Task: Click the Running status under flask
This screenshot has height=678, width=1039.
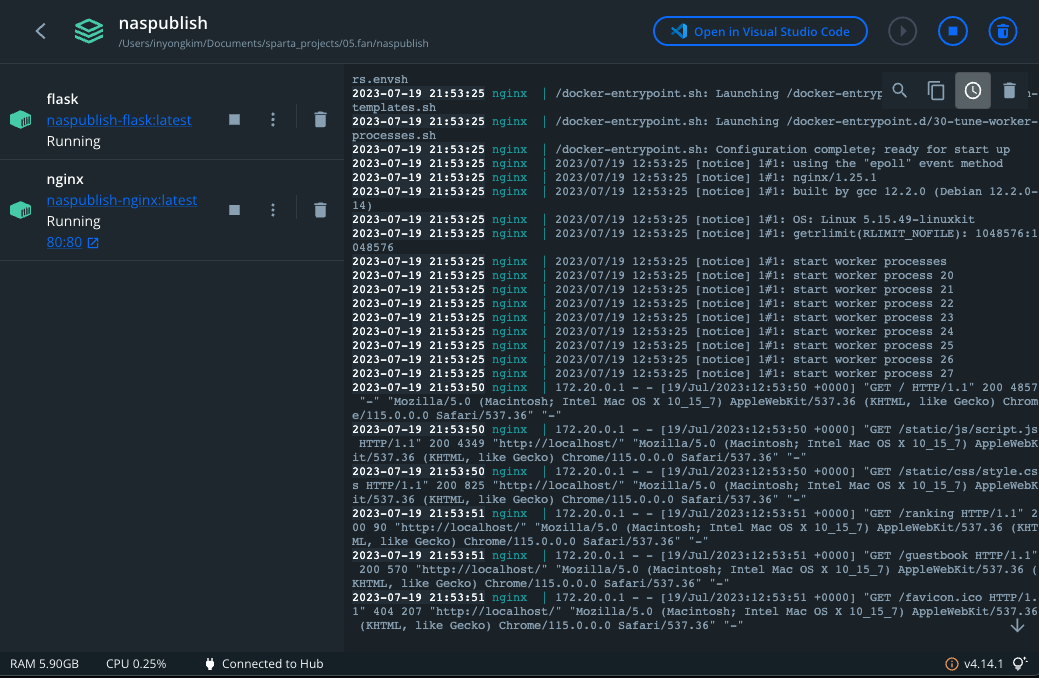Action: coord(74,141)
